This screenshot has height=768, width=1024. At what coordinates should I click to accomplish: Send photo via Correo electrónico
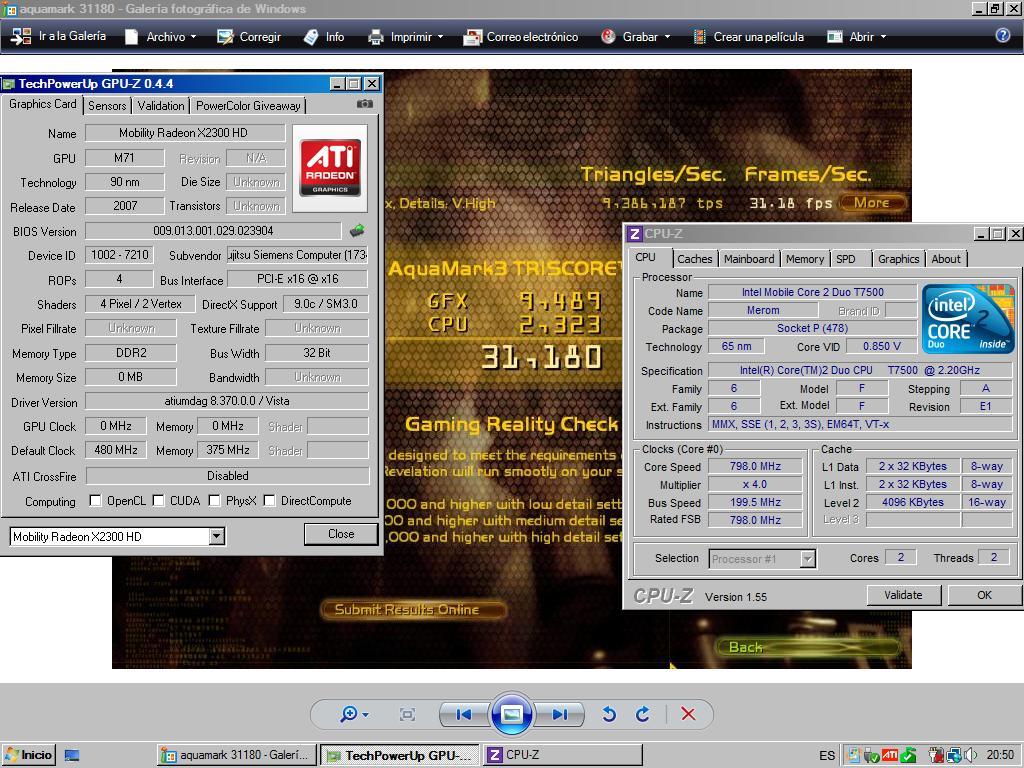[x=520, y=37]
